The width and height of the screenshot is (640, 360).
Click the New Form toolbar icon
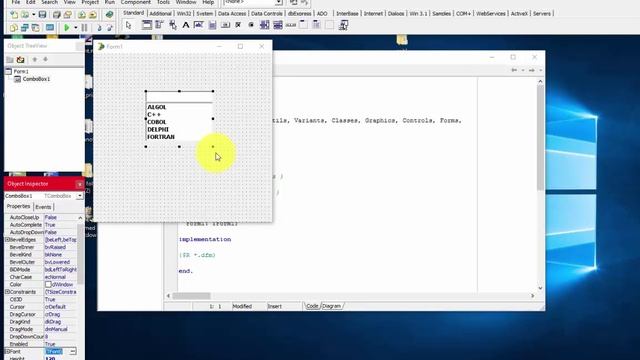[50, 28]
